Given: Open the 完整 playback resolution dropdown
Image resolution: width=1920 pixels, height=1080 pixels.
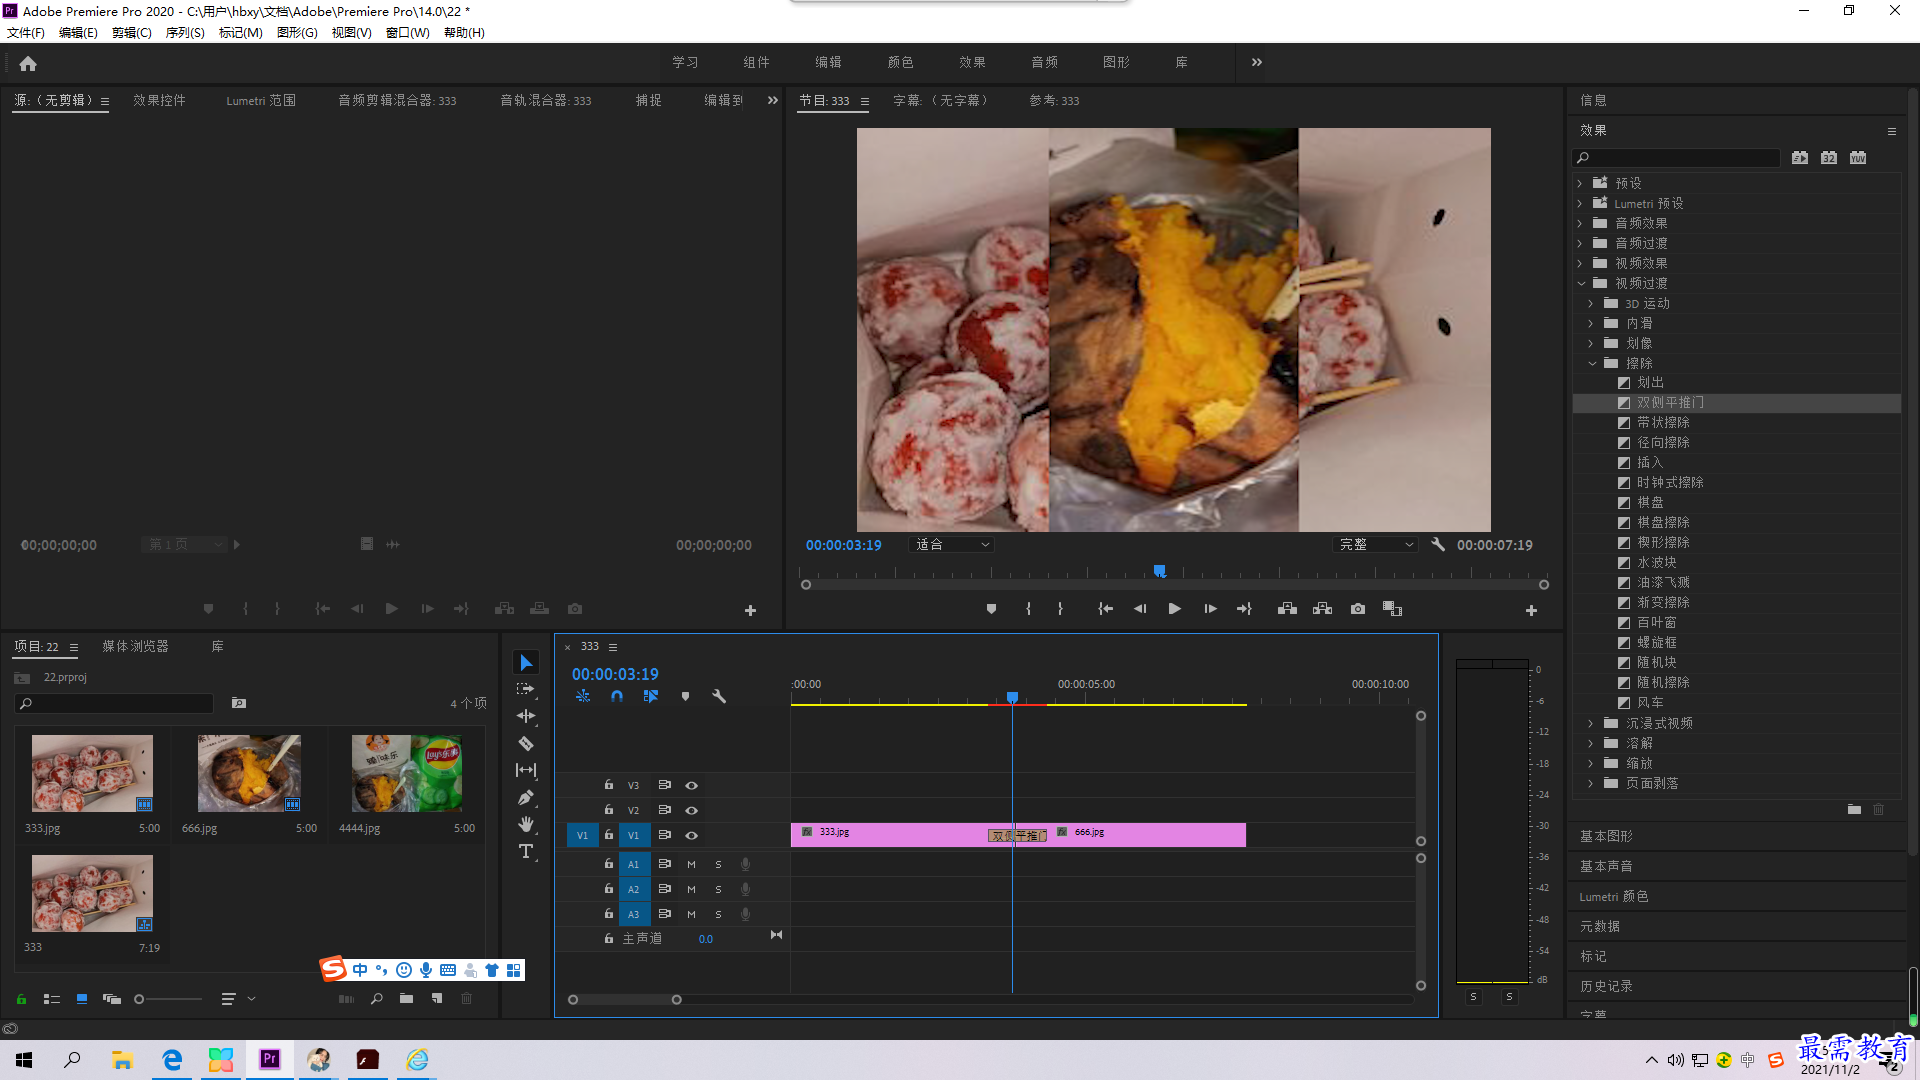Looking at the screenshot, I should [1376, 545].
